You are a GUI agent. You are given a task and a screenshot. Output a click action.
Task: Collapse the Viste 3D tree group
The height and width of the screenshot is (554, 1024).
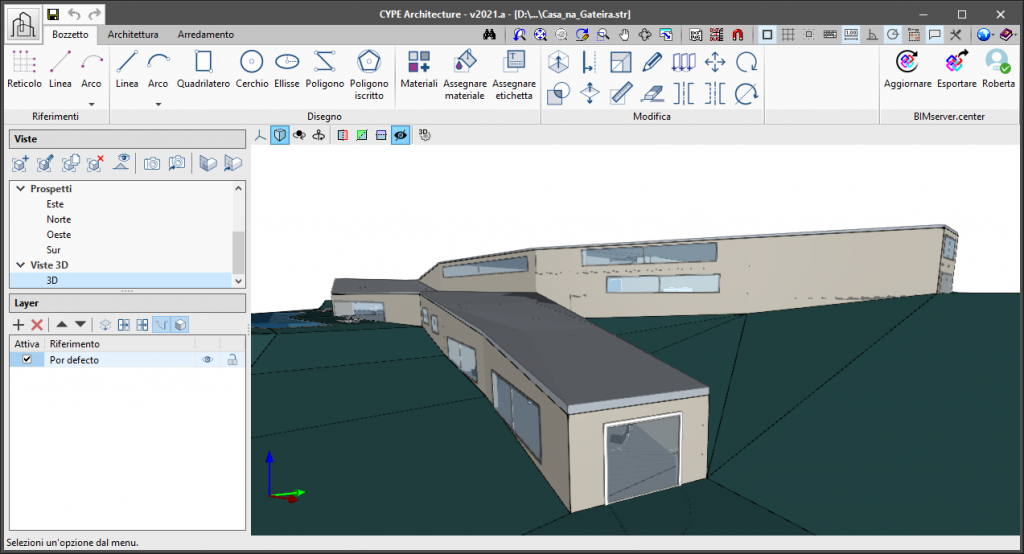[x=21, y=265]
